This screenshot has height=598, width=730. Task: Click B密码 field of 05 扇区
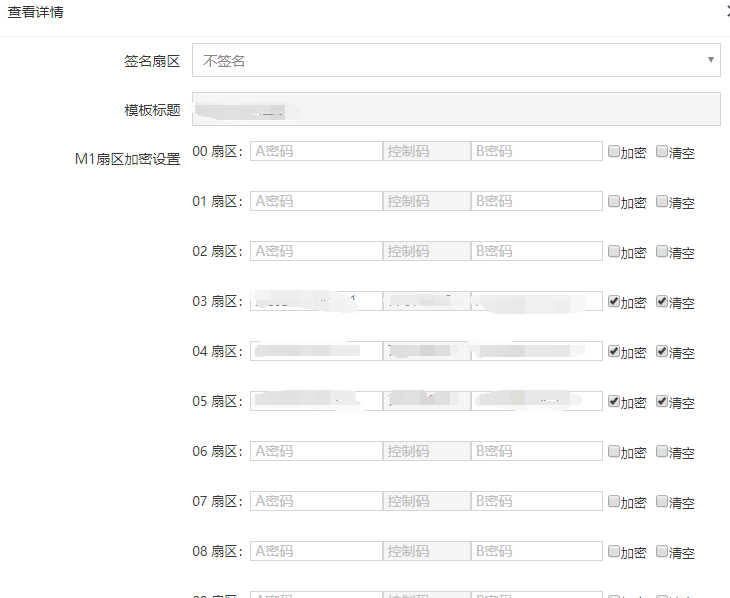point(537,401)
